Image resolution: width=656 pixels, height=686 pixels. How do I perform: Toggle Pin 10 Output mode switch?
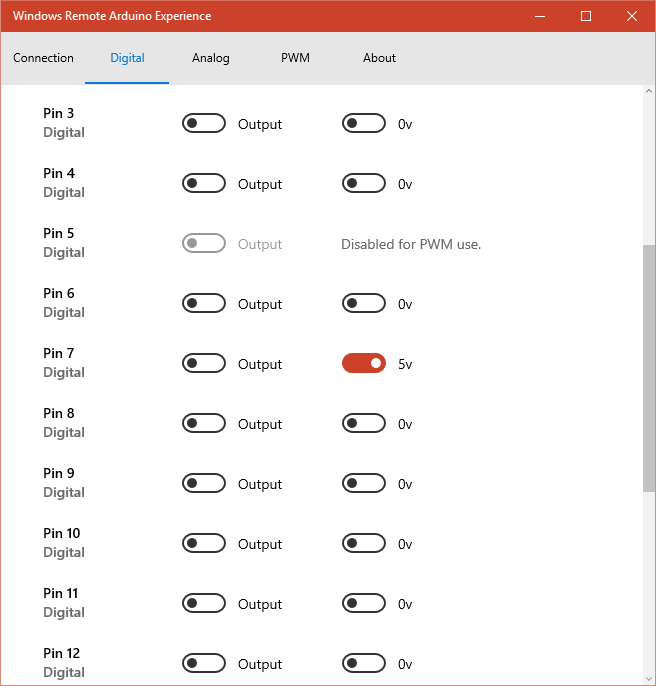coord(204,544)
